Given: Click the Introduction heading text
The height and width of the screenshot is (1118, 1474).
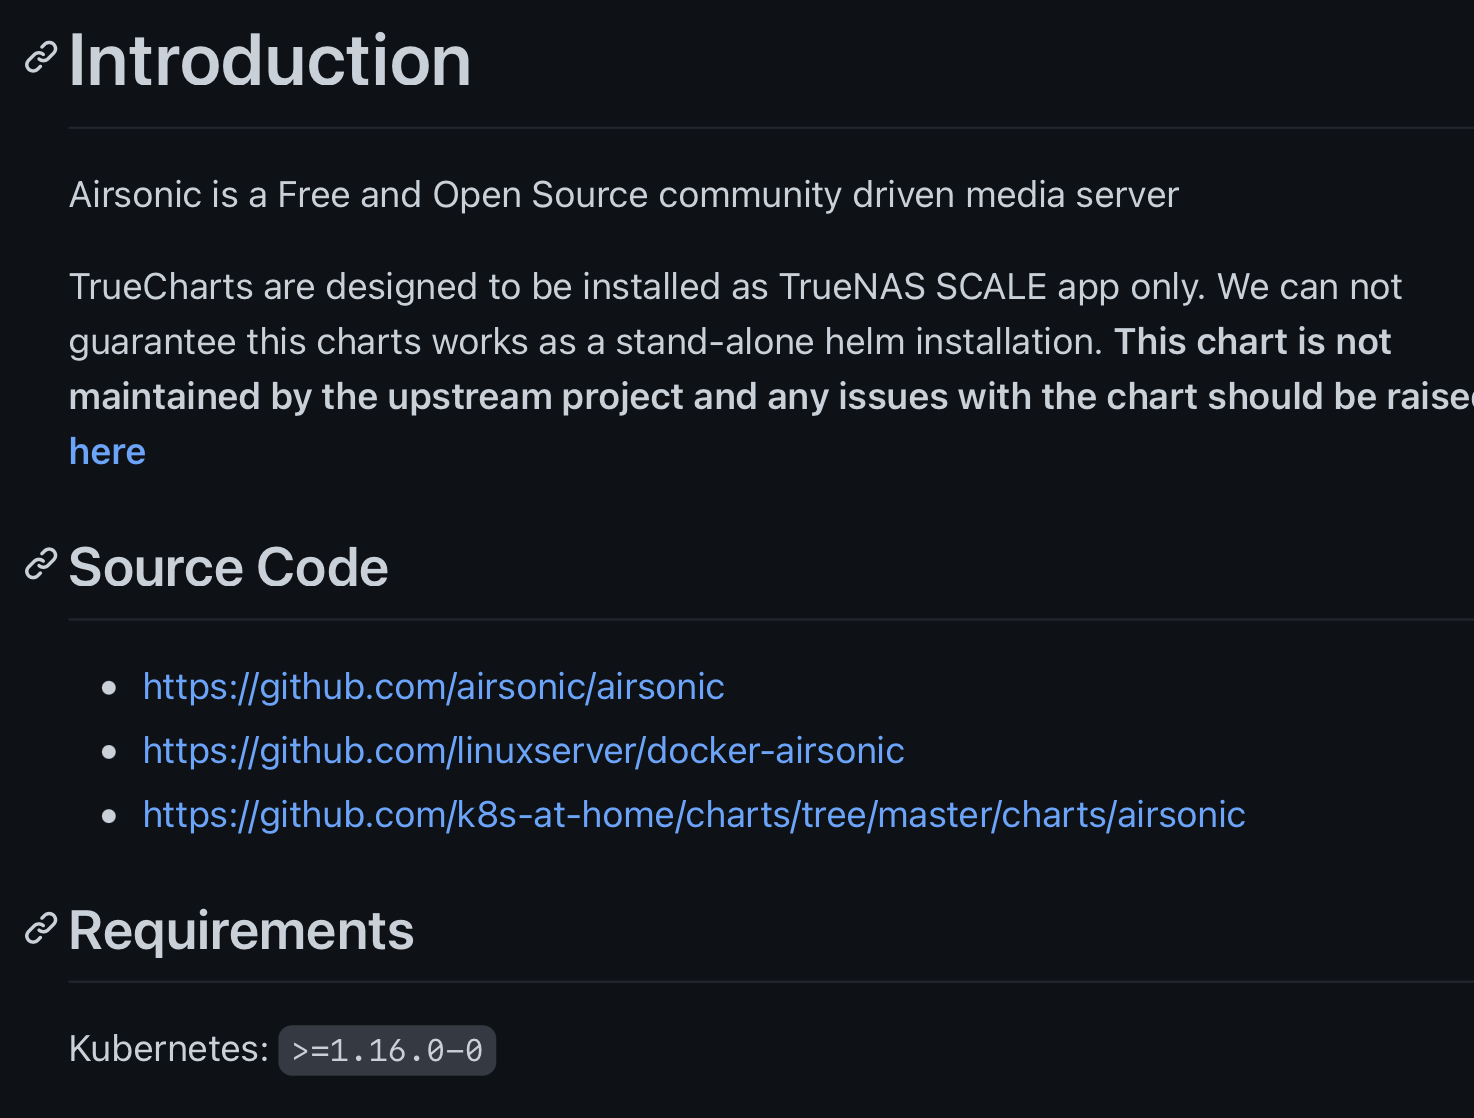Looking at the screenshot, I should (x=270, y=61).
